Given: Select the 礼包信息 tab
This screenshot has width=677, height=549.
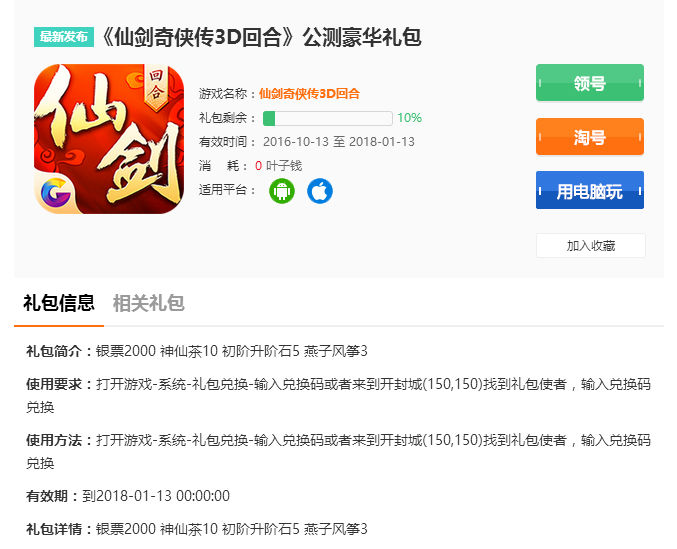Looking at the screenshot, I should point(59,303).
